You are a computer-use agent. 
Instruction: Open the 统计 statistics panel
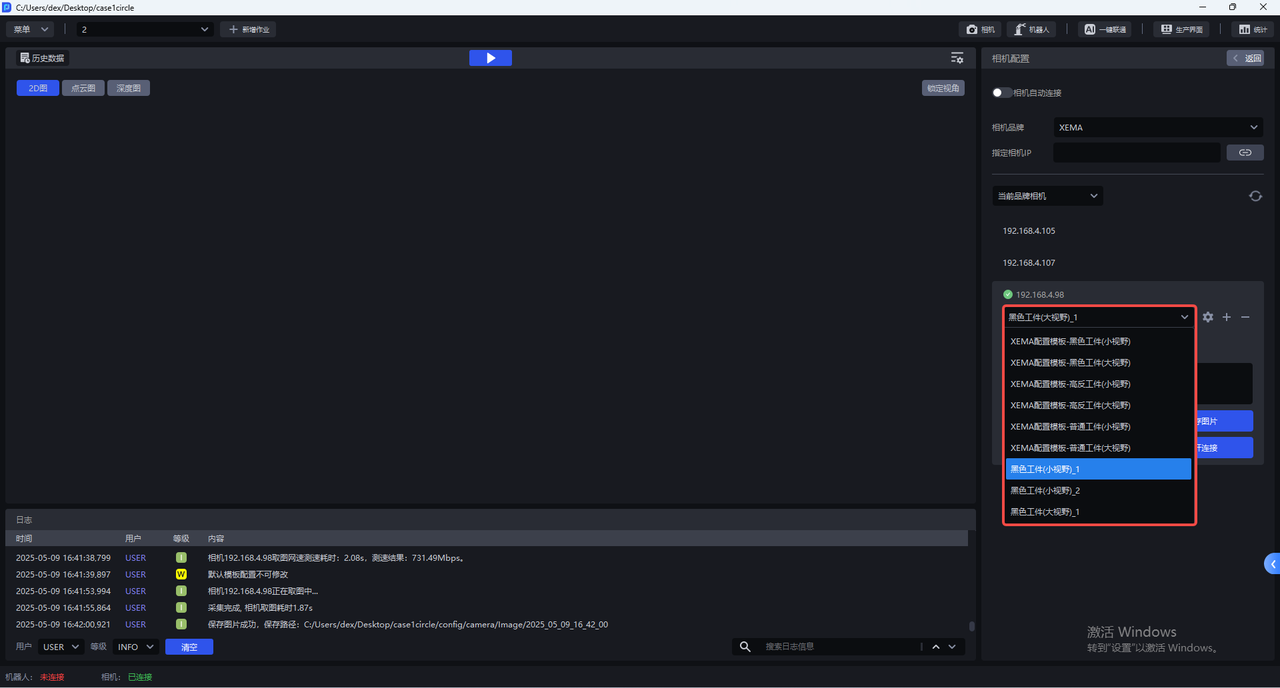[x=1250, y=30]
